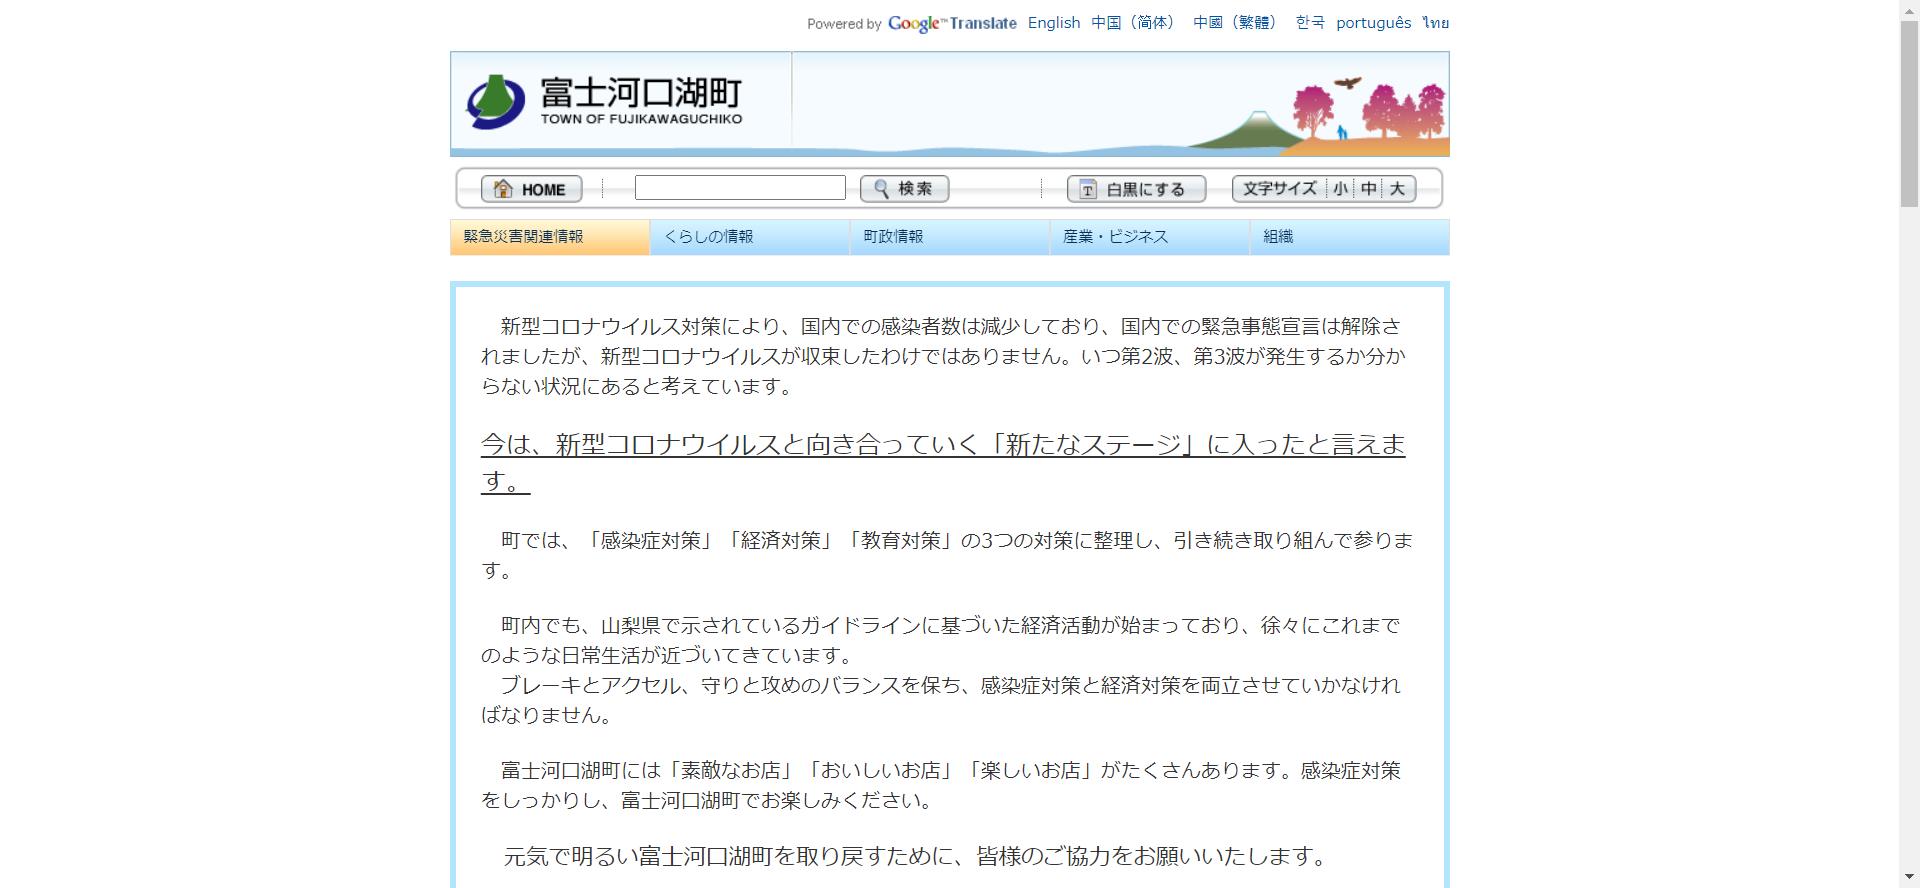Click the line 元気で明るい富士河口湖町を取り戻すために

click(x=915, y=856)
